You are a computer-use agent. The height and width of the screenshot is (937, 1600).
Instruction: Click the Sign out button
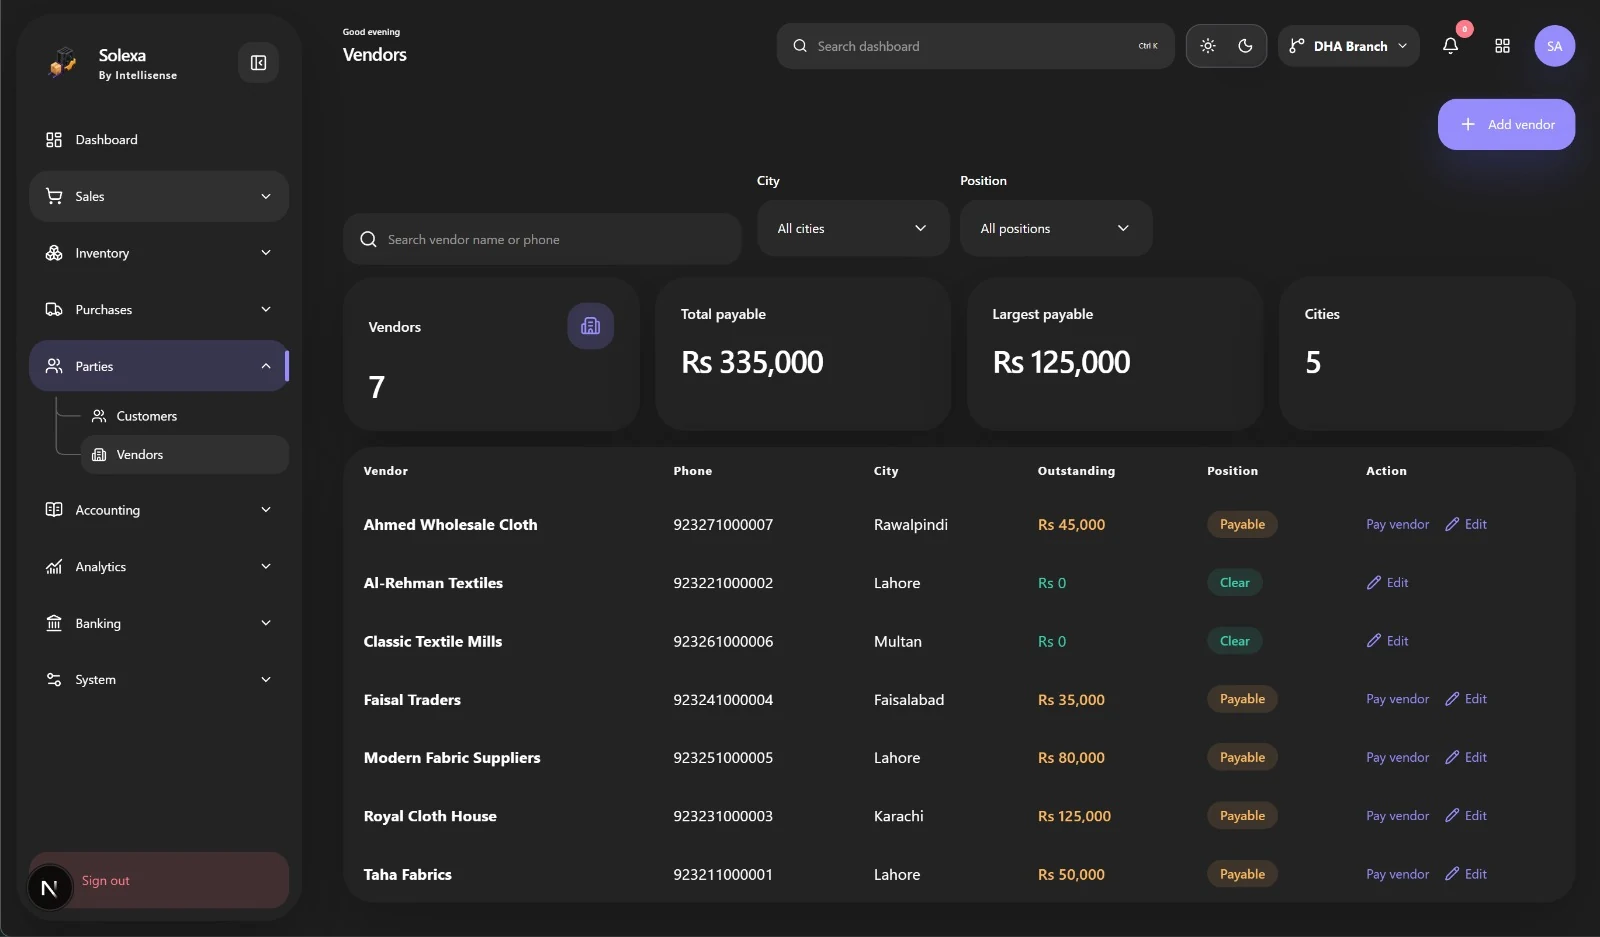[159, 880]
